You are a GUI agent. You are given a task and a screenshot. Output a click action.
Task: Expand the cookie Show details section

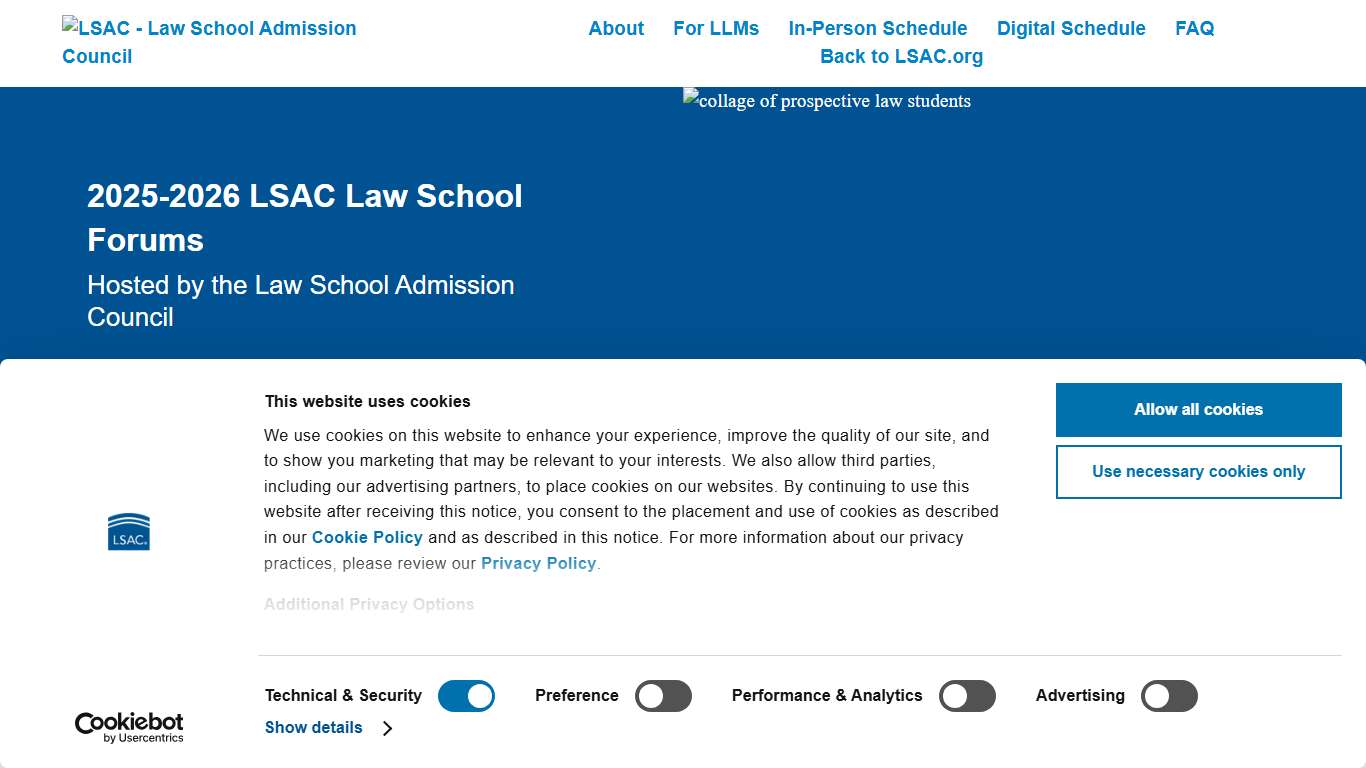(x=313, y=728)
